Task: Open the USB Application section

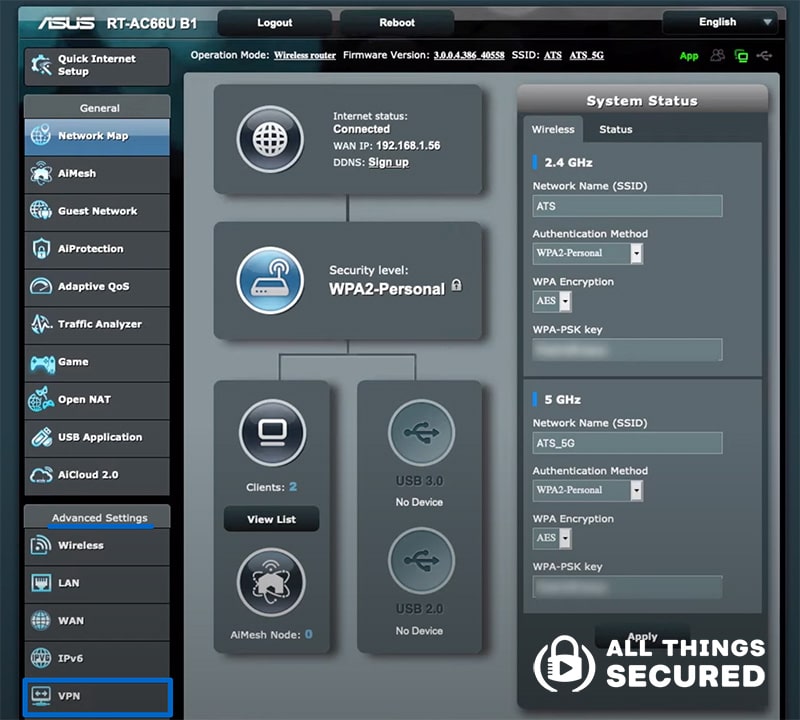Action: pyautogui.click(x=96, y=437)
